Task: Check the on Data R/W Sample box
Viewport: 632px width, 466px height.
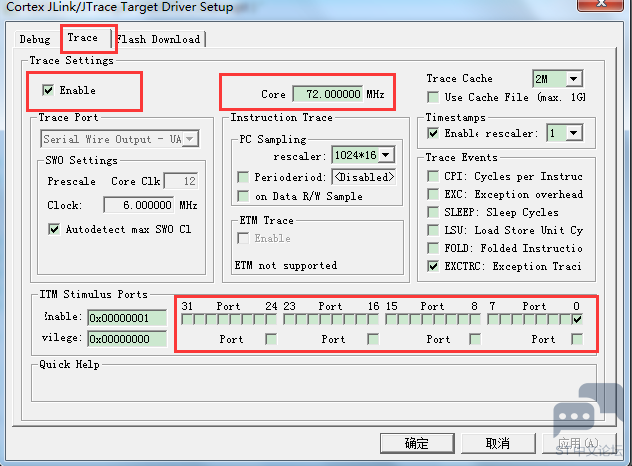Action: pyautogui.click(x=243, y=196)
